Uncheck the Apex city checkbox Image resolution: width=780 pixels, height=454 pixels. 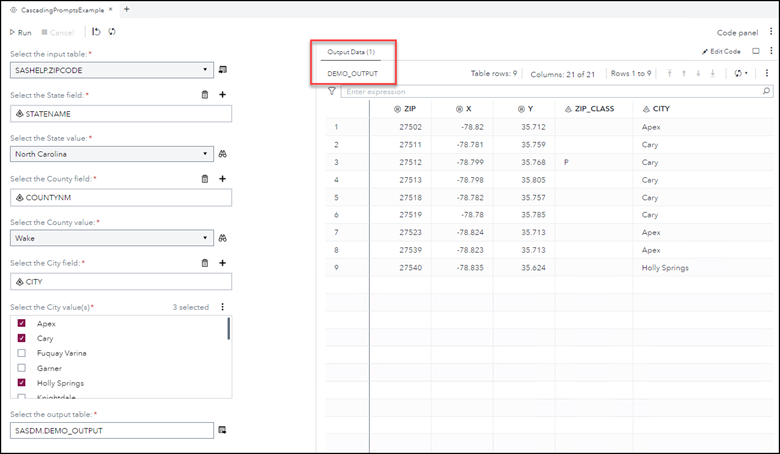coord(21,323)
